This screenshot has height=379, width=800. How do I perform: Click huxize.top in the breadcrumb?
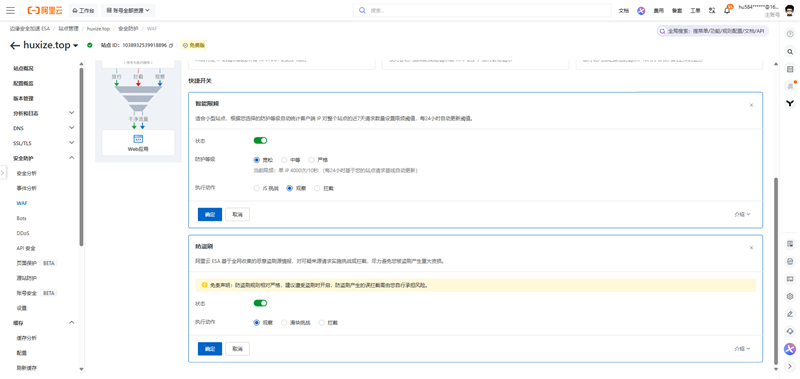pos(98,29)
